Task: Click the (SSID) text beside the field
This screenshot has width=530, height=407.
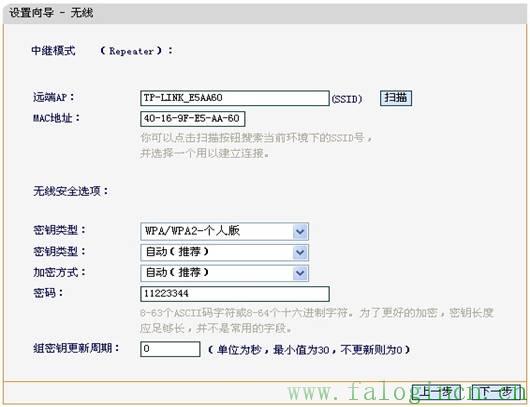Action: click(347, 99)
